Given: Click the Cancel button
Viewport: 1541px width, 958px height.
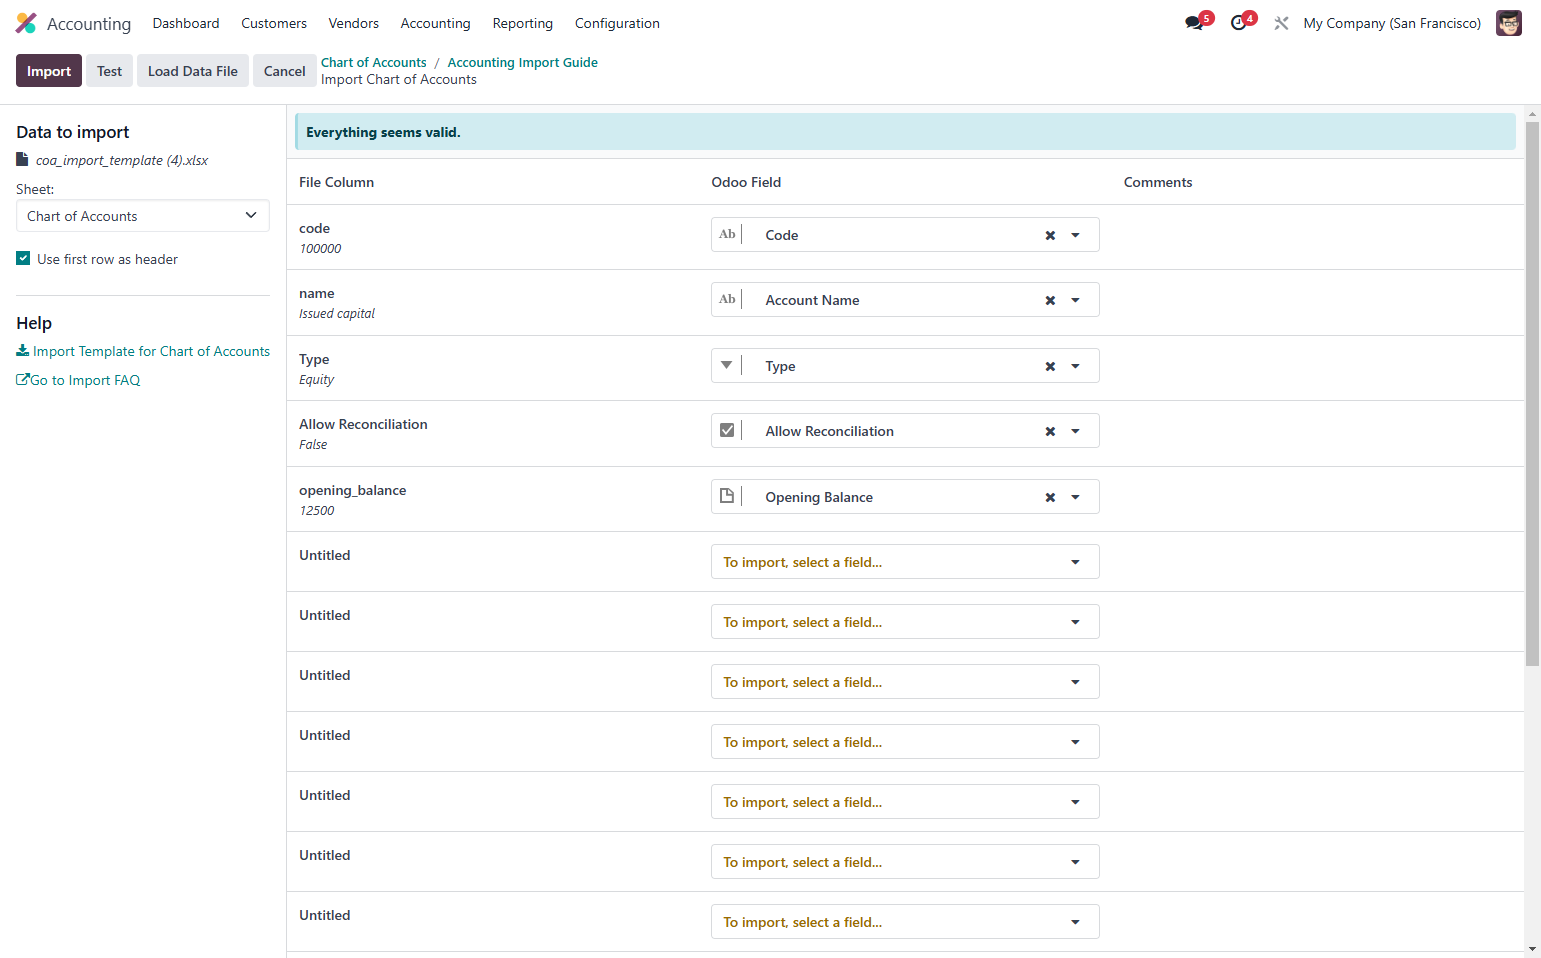Looking at the screenshot, I should tap(285, 71).
